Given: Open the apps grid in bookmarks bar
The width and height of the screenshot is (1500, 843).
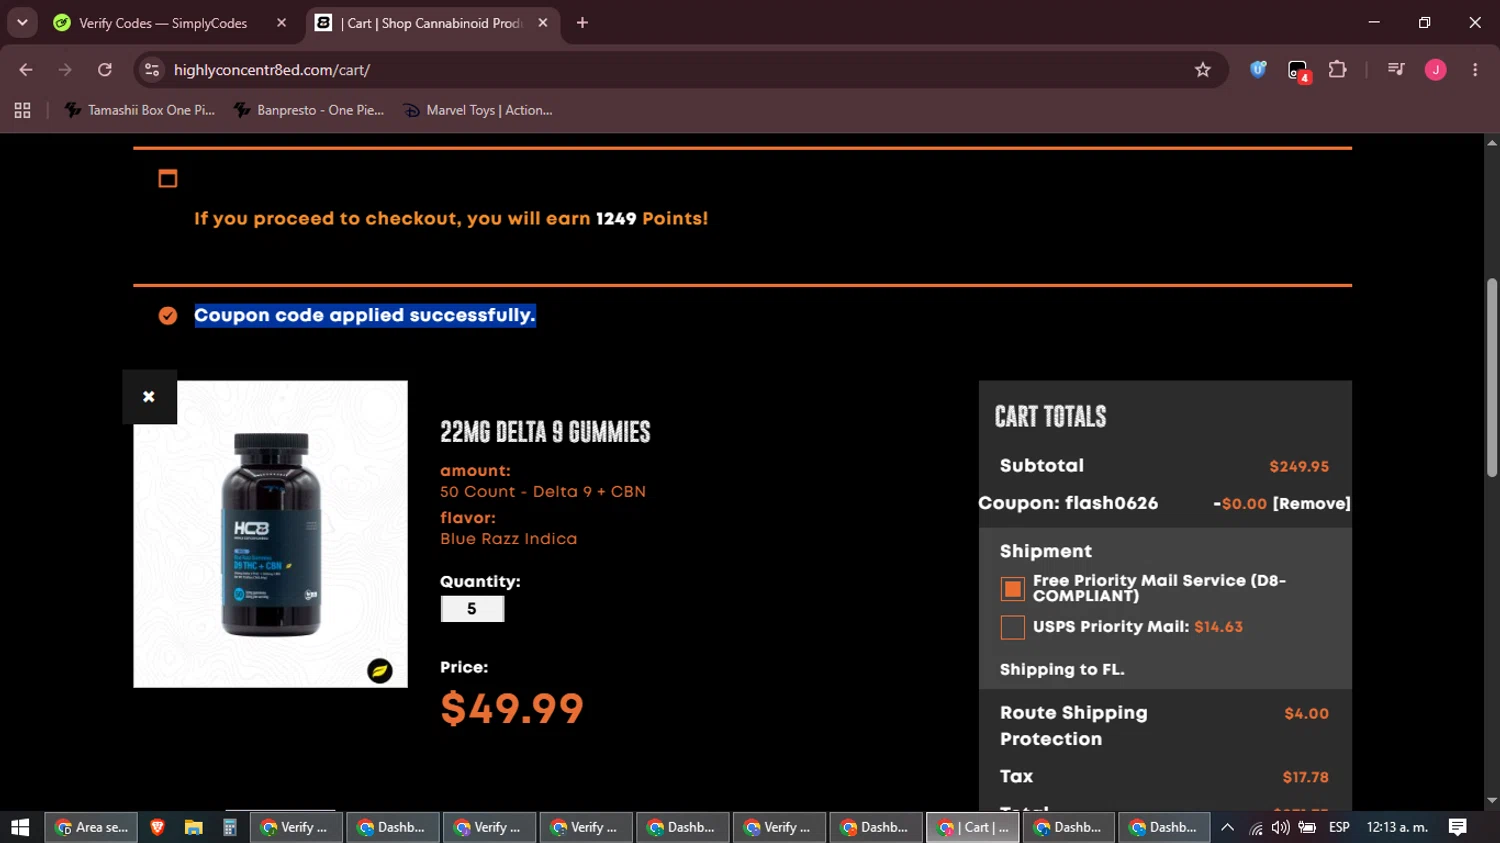Looking at the screenshot, I should [x=22, y=110].
